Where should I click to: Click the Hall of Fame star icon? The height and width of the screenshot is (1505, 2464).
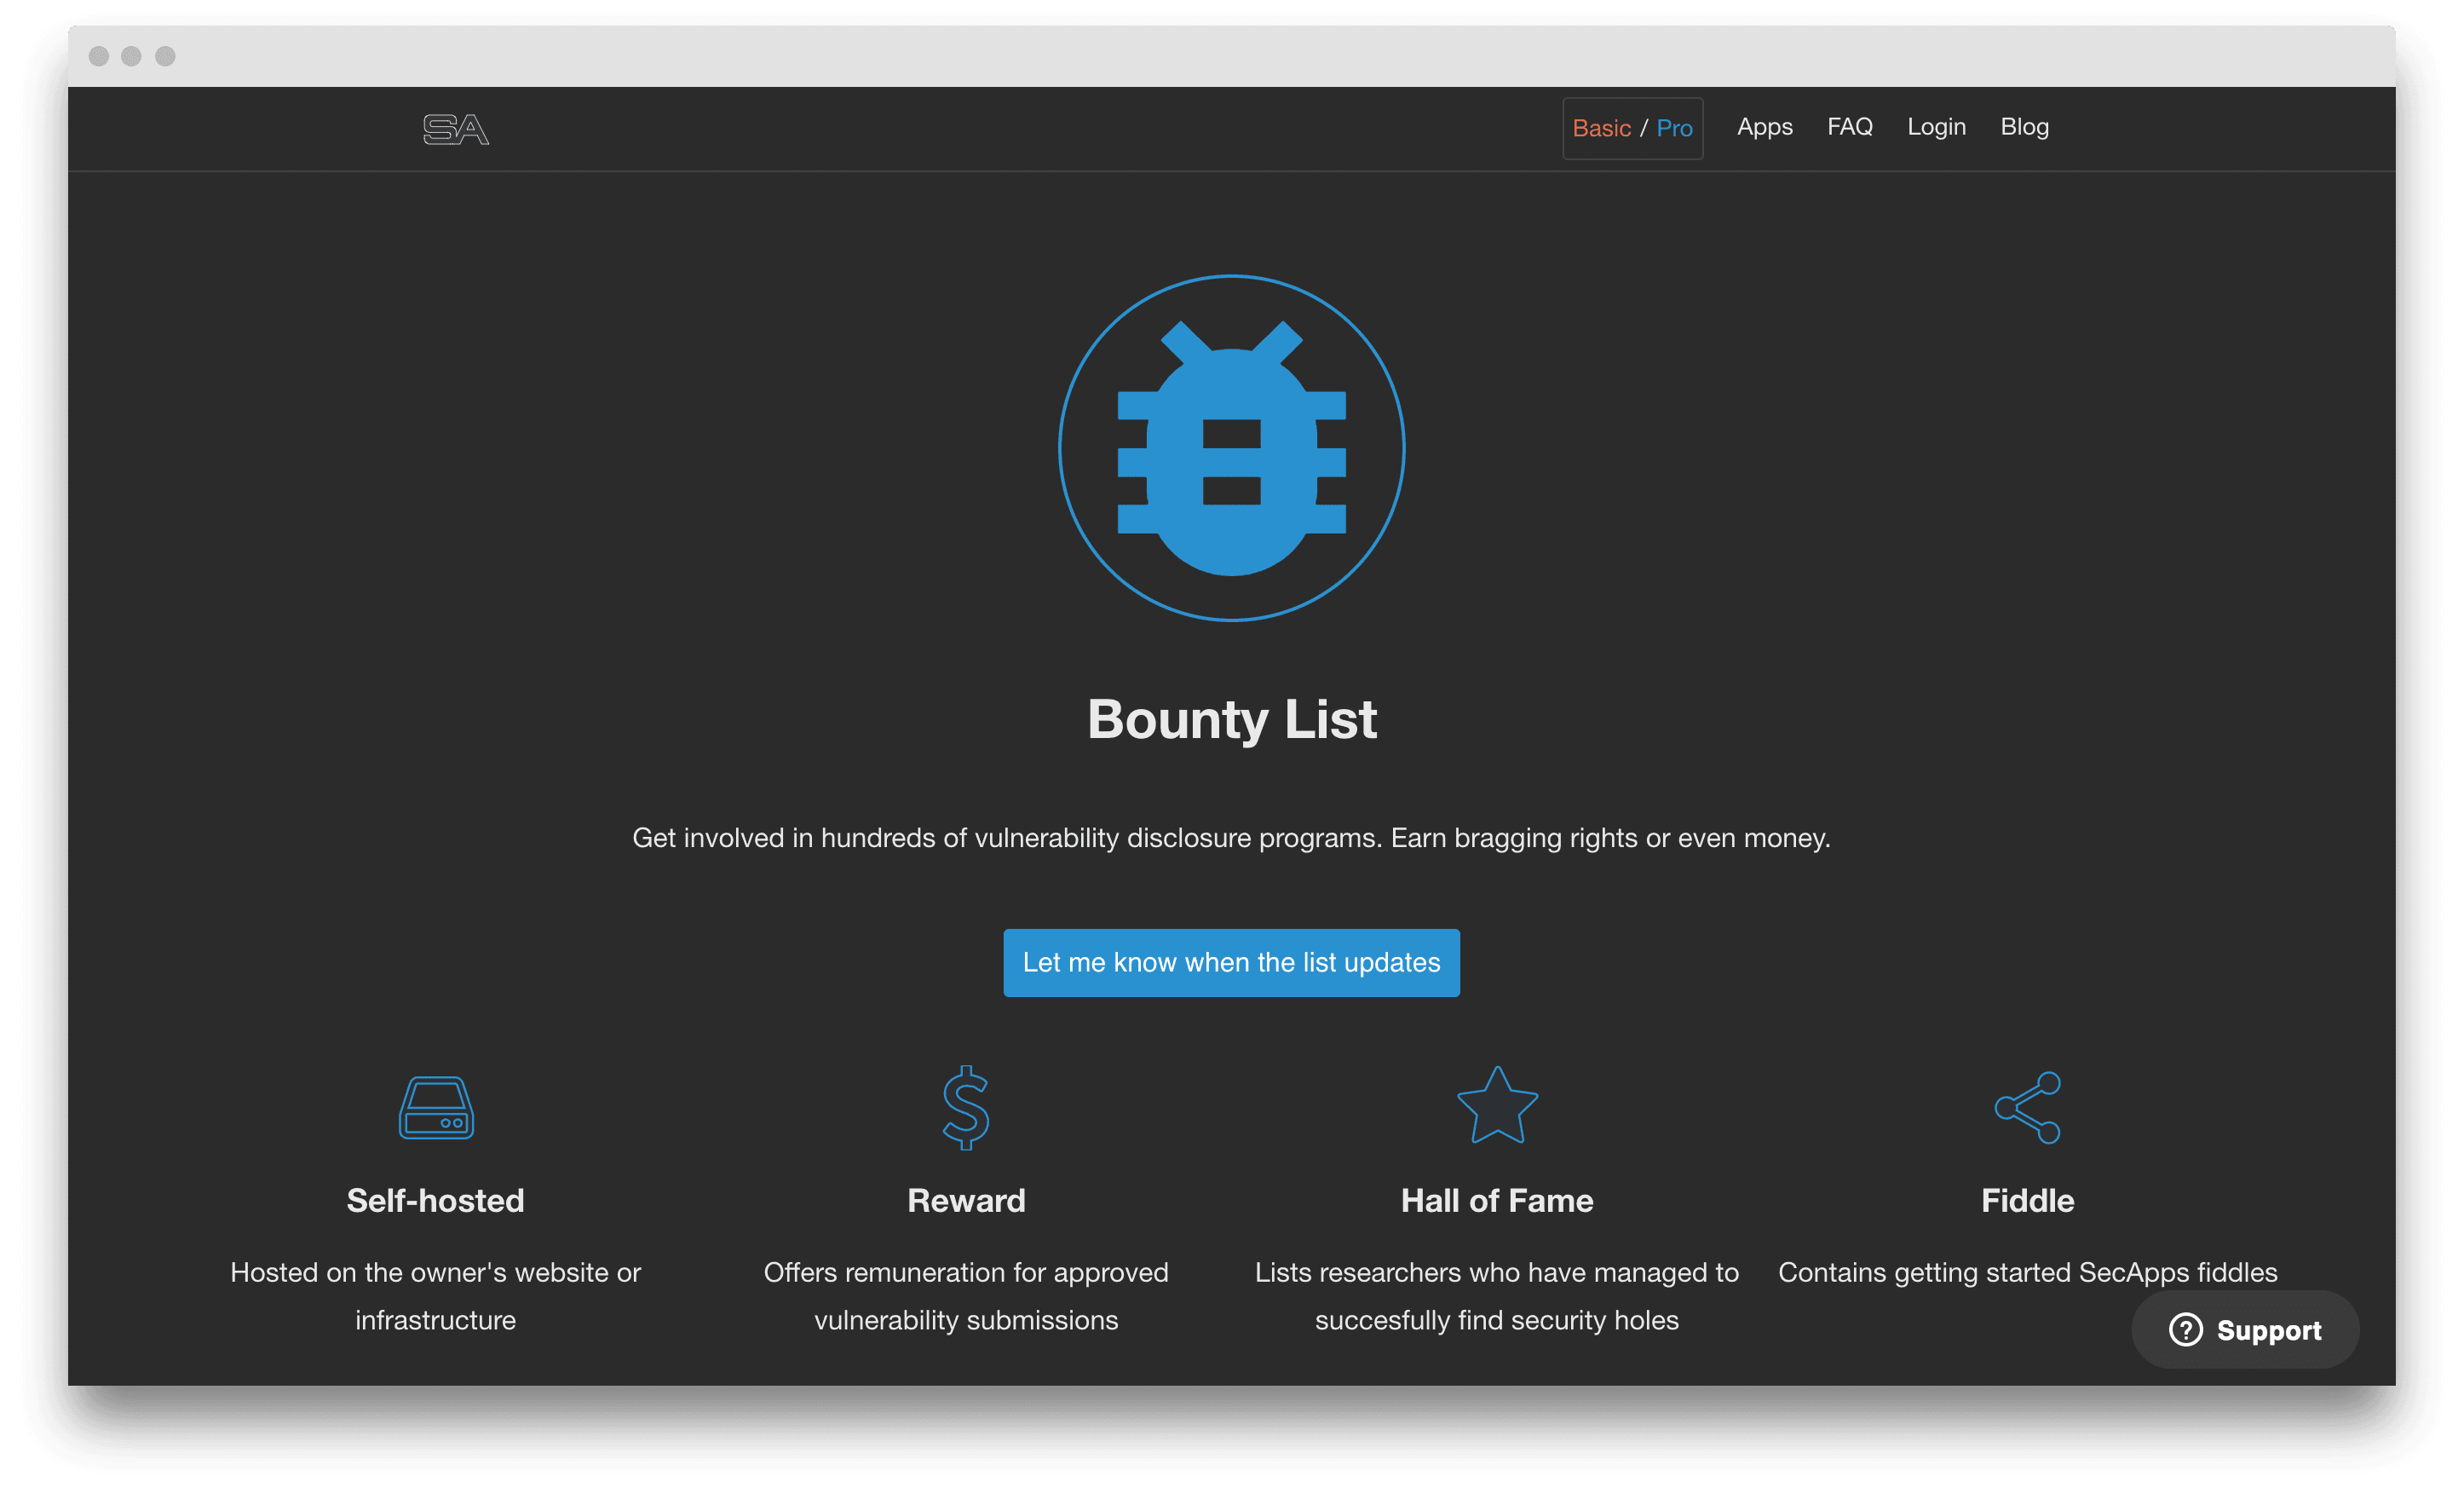pyautogui.click(x=1497, y=1105)
